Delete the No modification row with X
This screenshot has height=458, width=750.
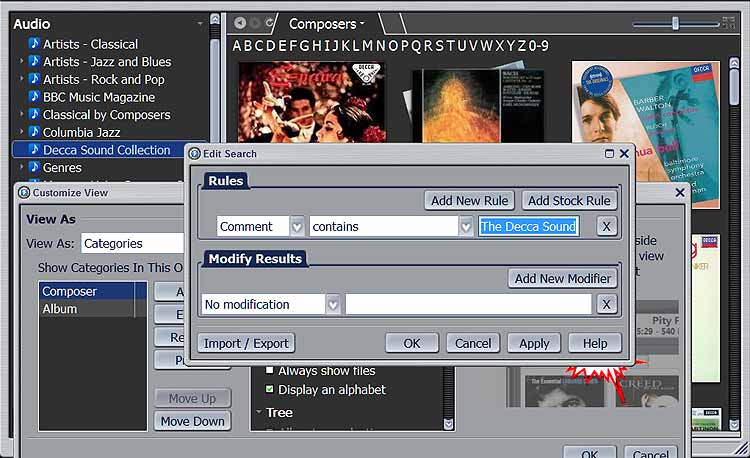[x=606, y=304]
